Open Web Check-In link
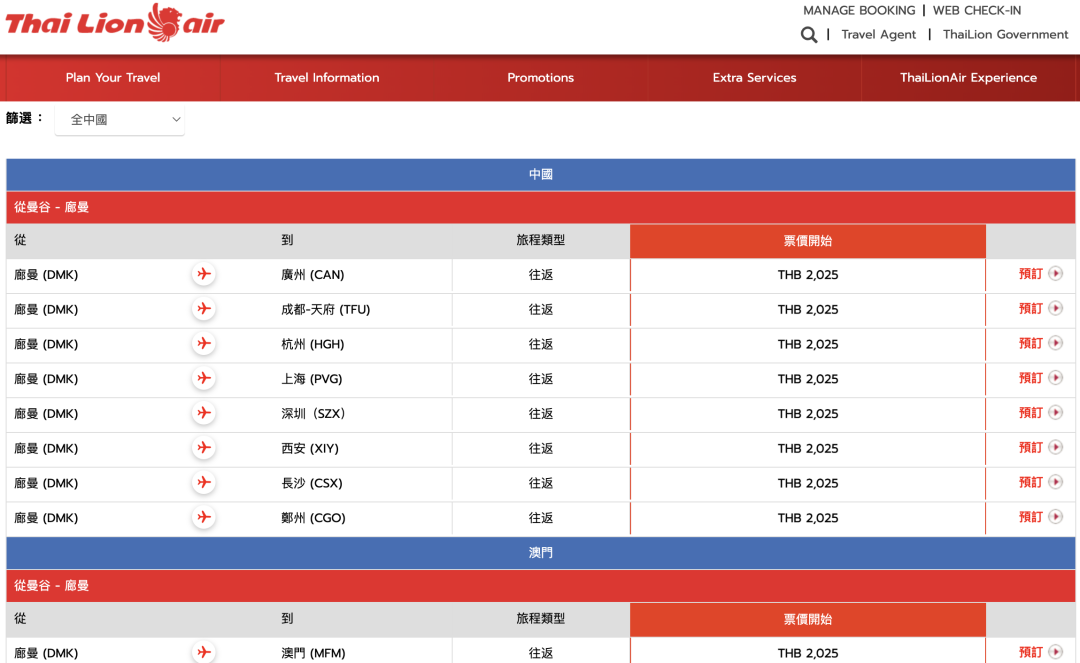1080x663 pixels. (977, 10)
